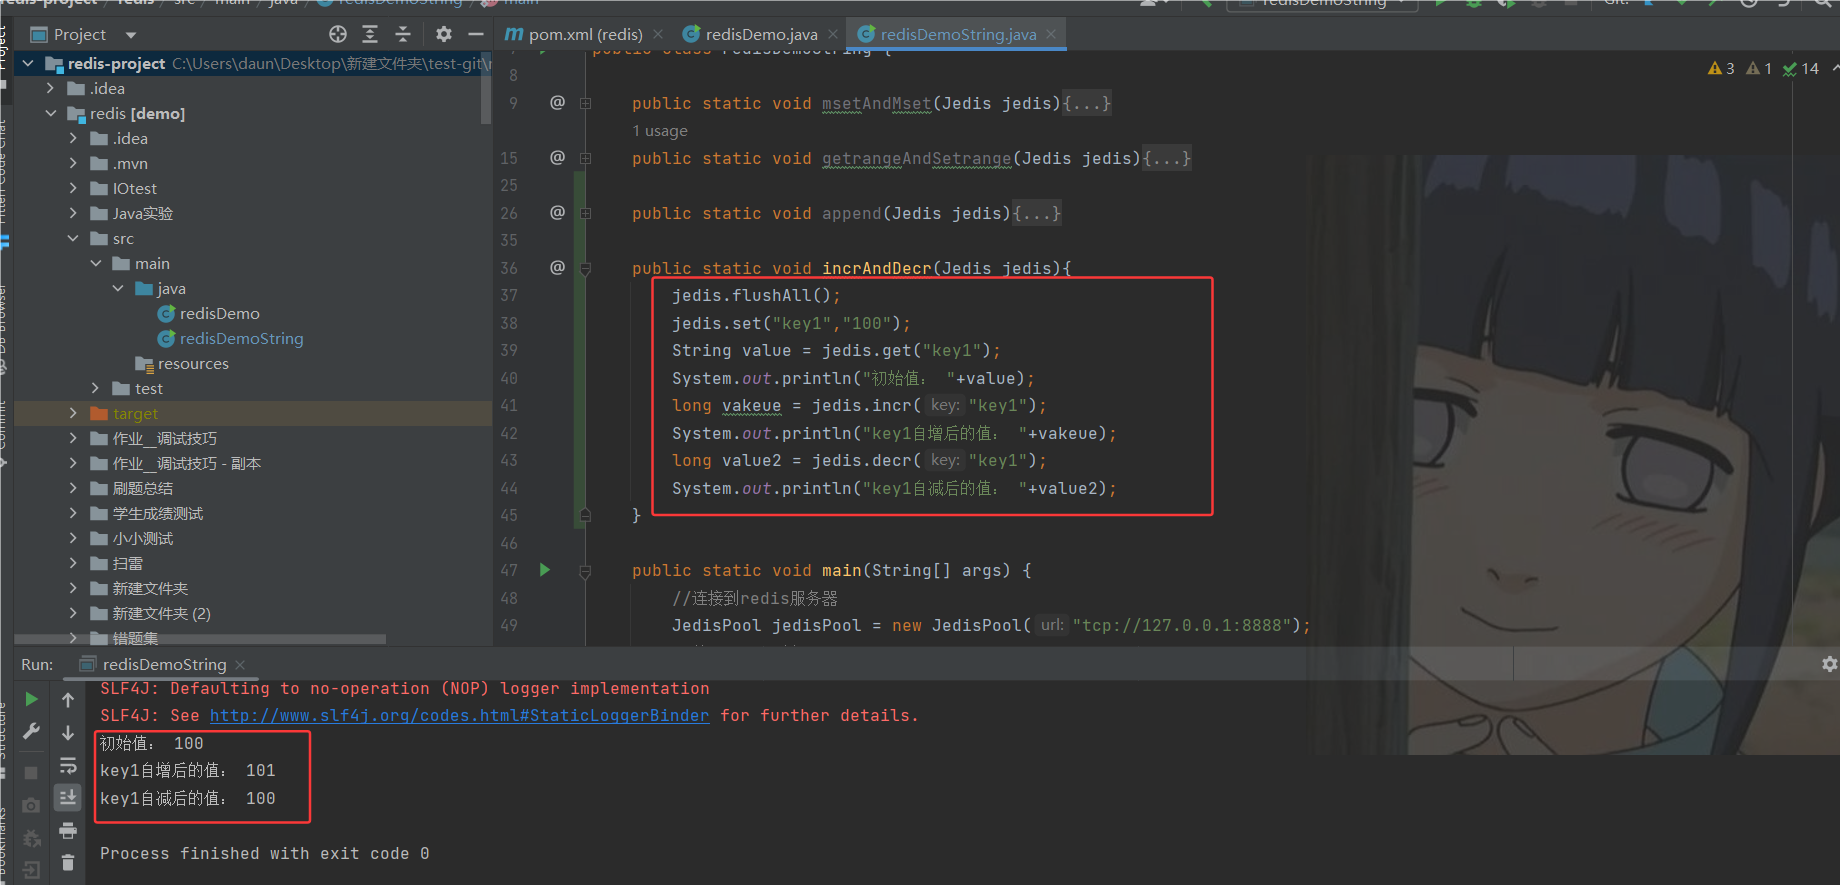The image size is (1840, 885).
Task: Click the @ gutter icon on line 26
Action: pyautogui.click(x=557, y=212)
